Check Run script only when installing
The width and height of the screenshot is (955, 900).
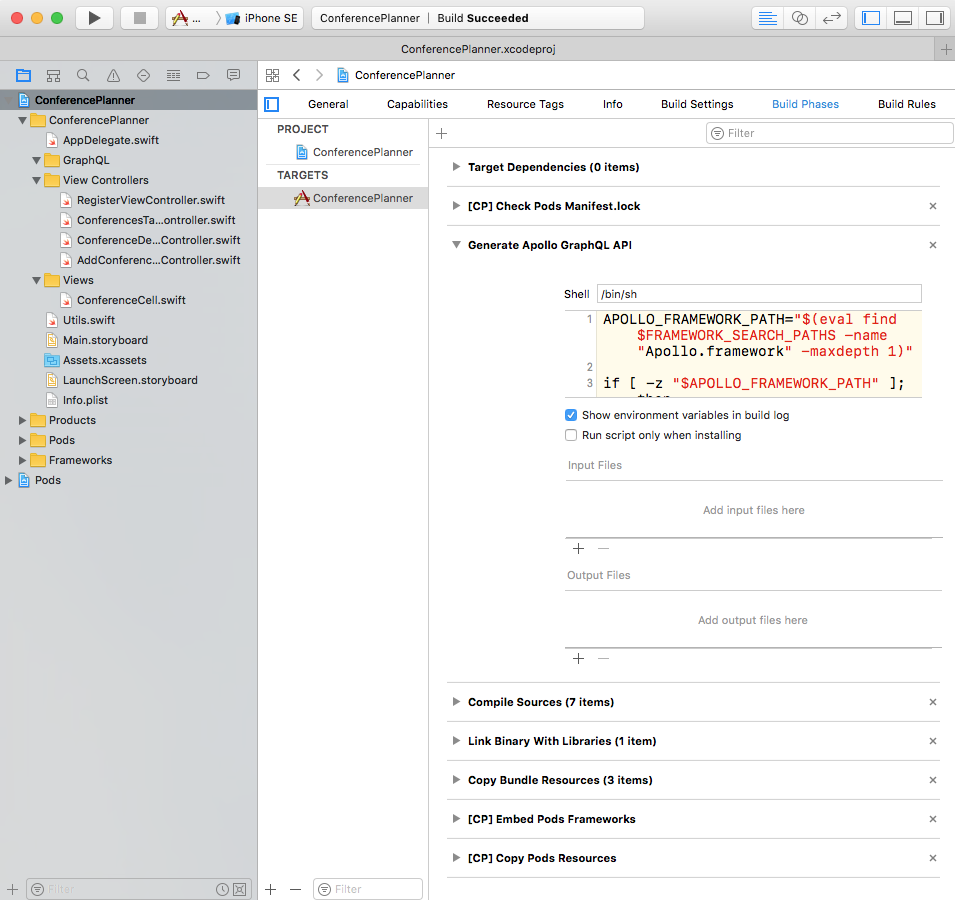click(571, 435)
